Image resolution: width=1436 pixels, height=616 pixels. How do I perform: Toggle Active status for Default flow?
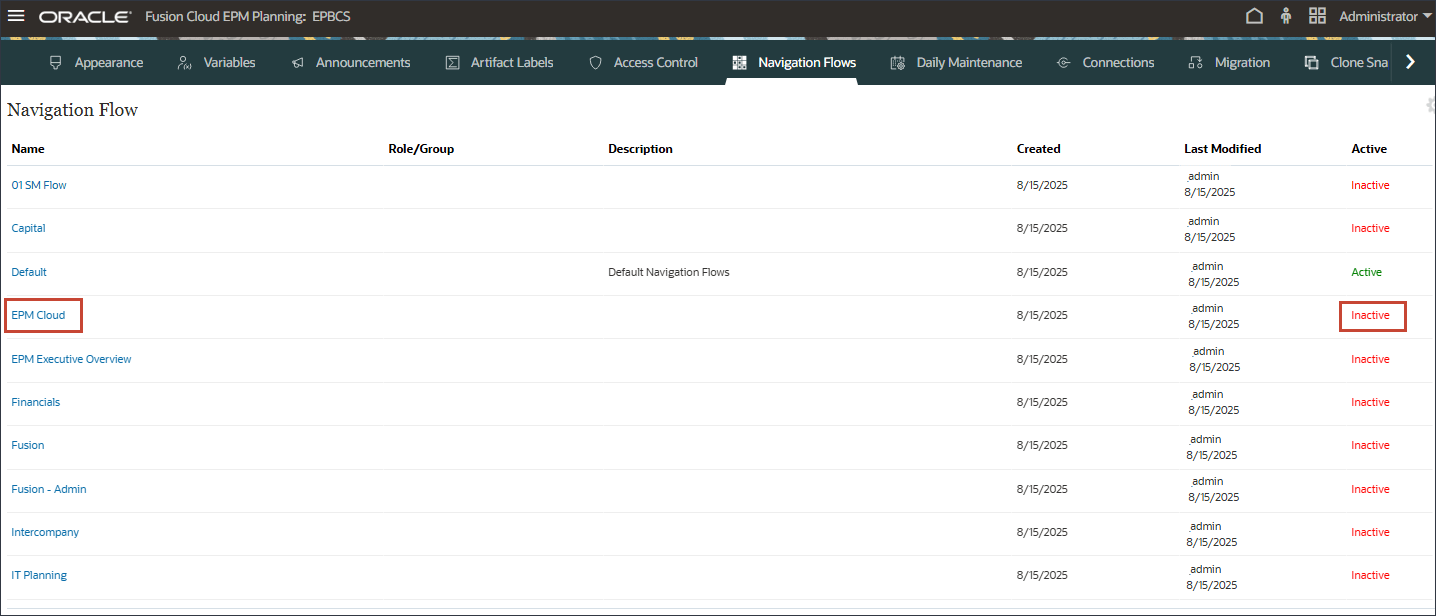(1366, 272)
